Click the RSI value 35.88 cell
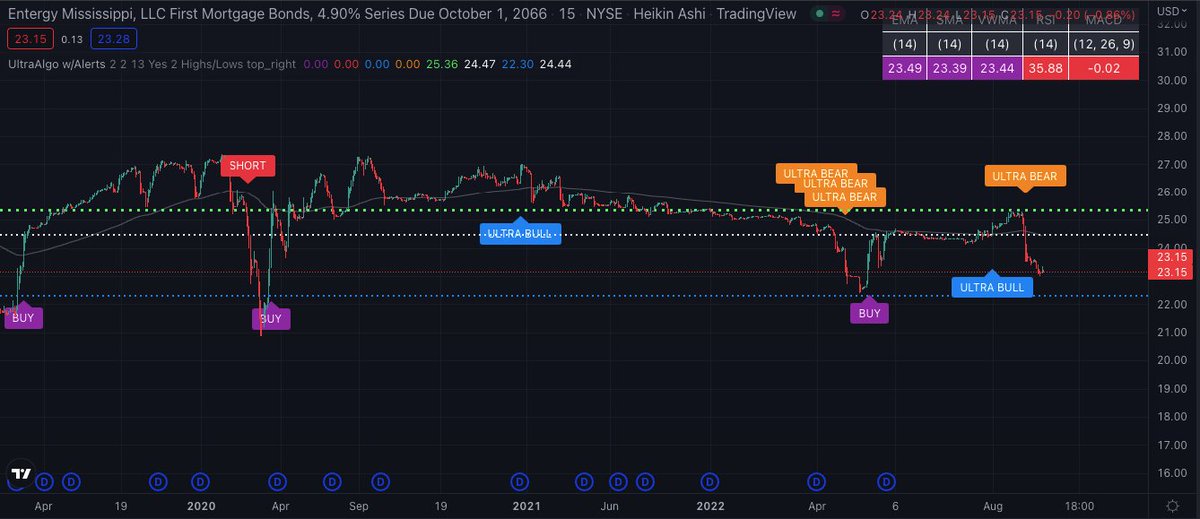The width and height of the screenshot is (1200, 519). (1043, 68)
